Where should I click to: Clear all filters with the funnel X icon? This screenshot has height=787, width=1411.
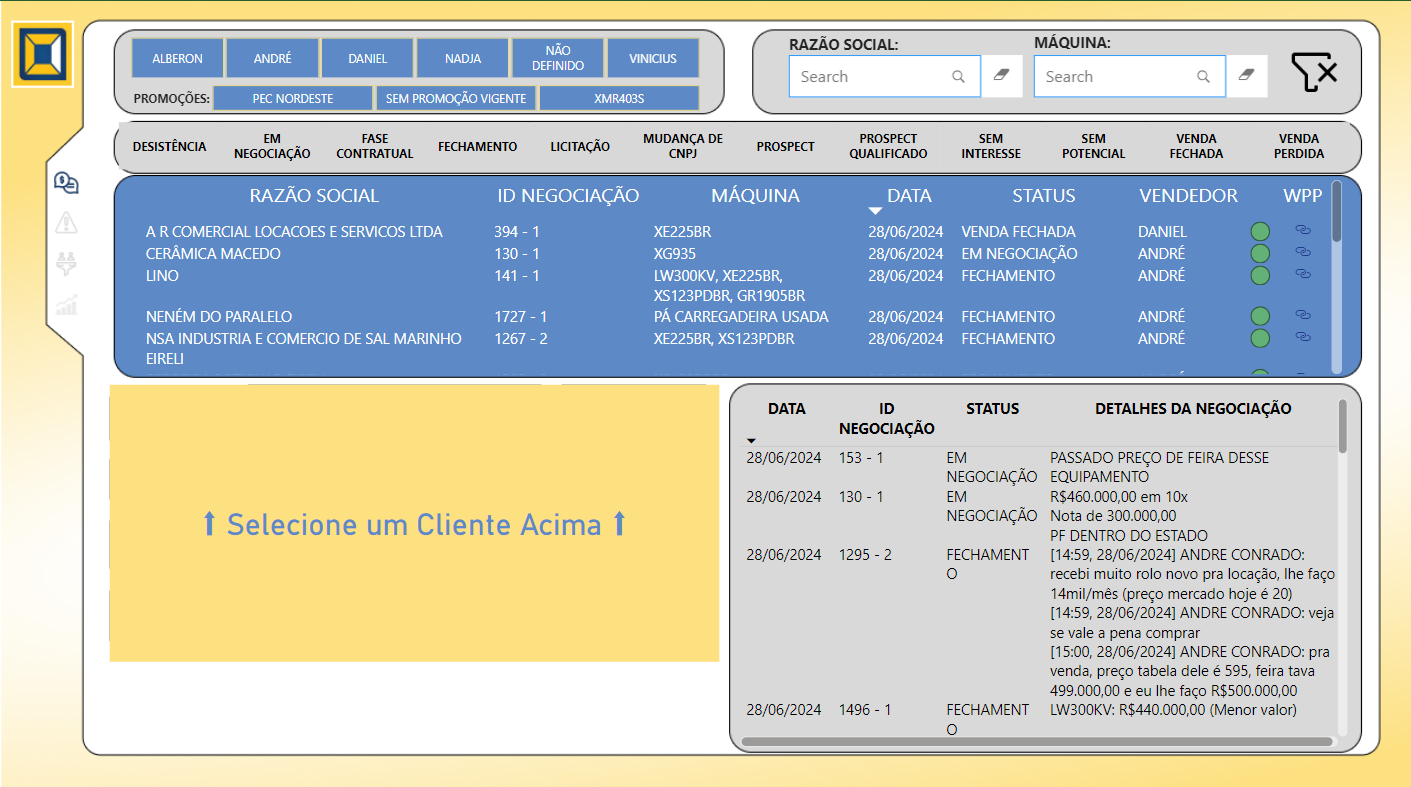pos(1314,73)
